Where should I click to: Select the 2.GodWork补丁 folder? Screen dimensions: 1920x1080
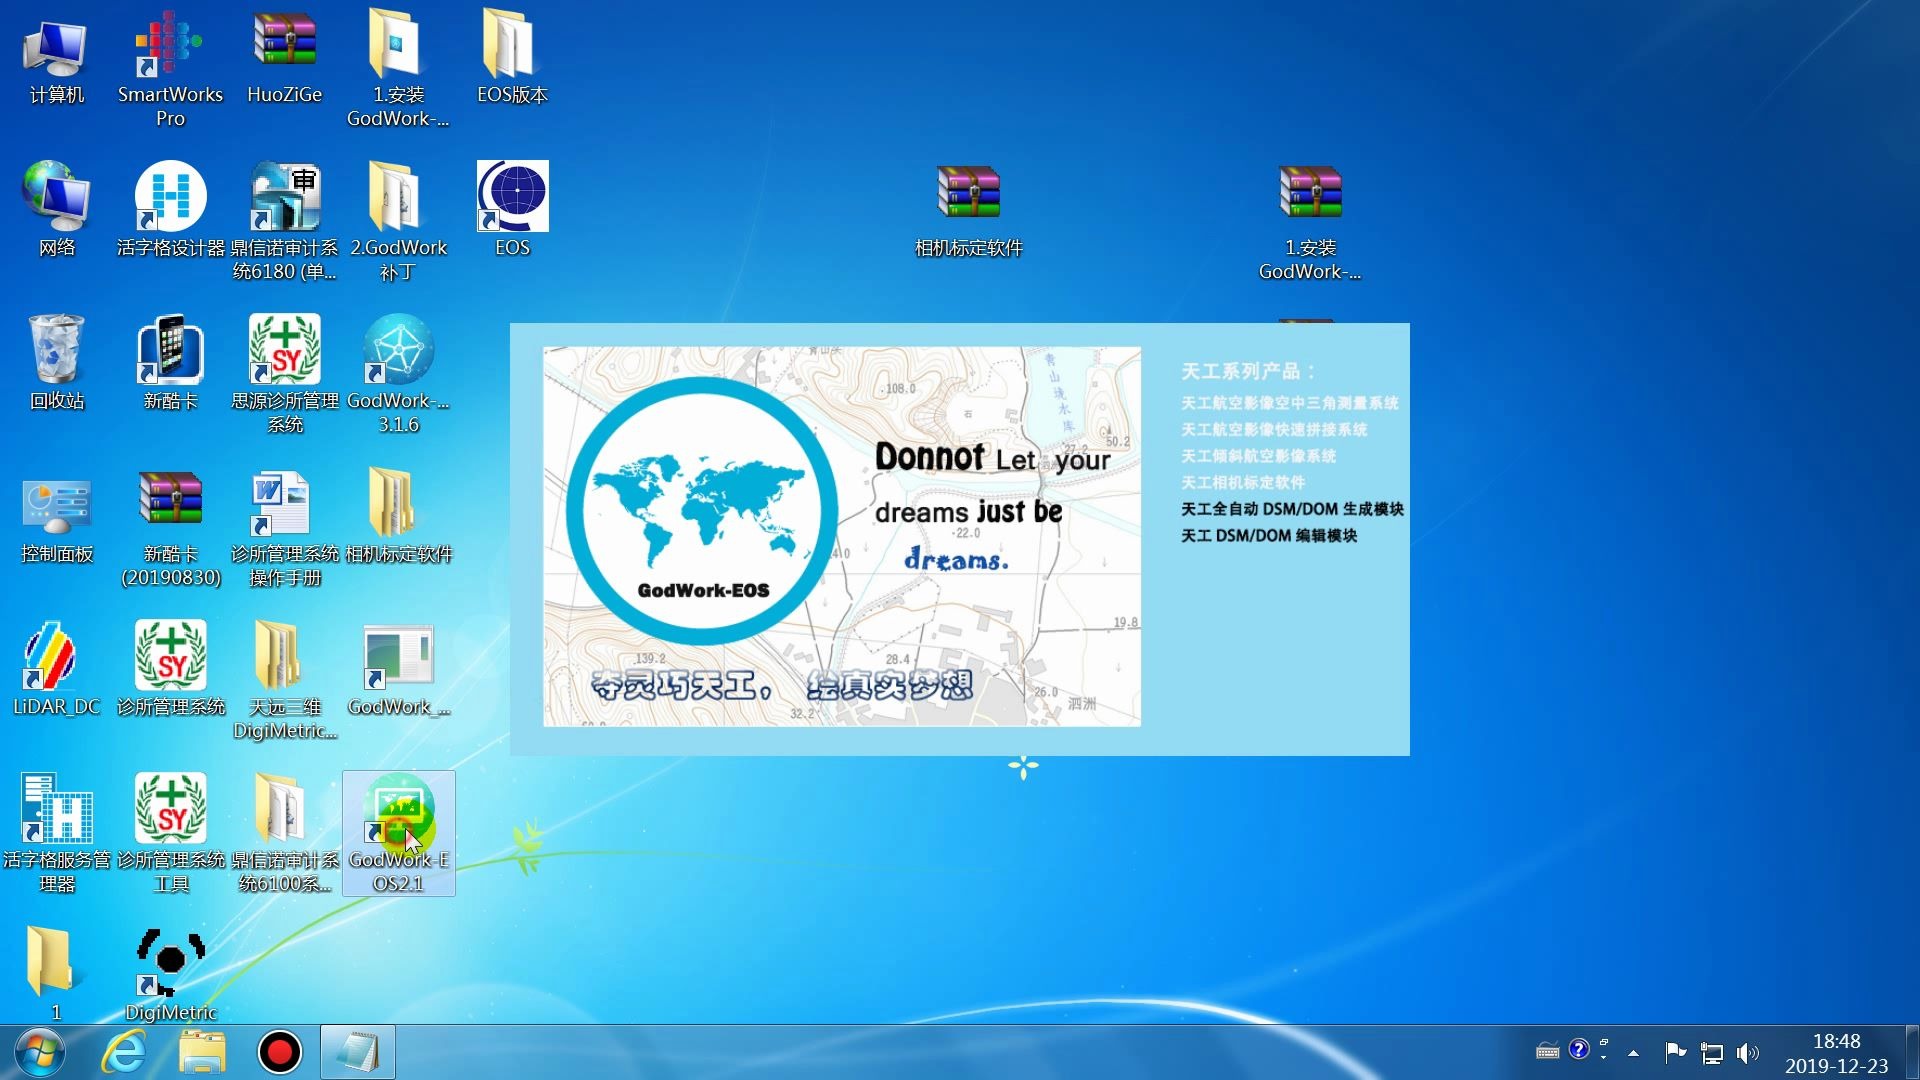pos(398,222)
